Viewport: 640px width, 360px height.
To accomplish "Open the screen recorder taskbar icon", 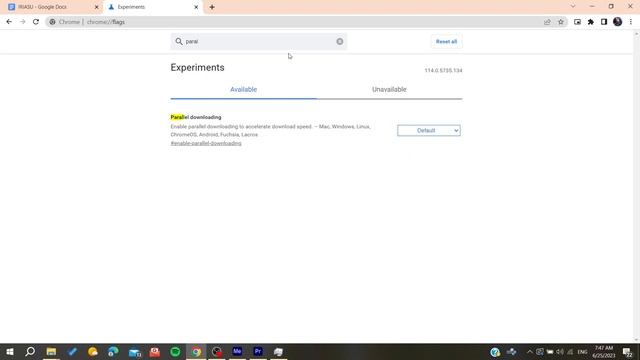I will click(217, 351).
